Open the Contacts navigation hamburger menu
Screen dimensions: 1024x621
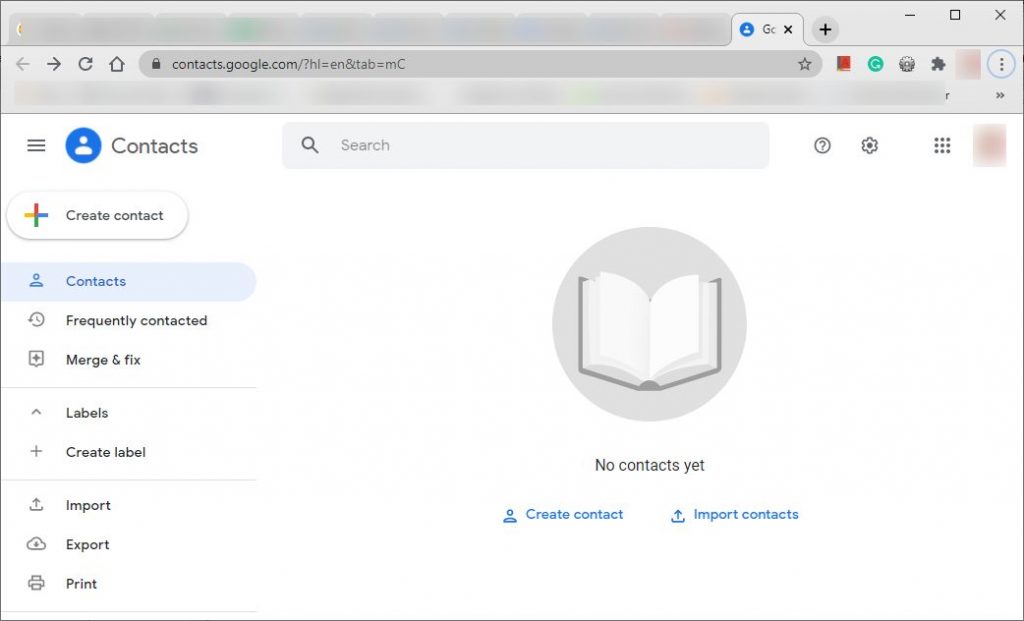36,145
